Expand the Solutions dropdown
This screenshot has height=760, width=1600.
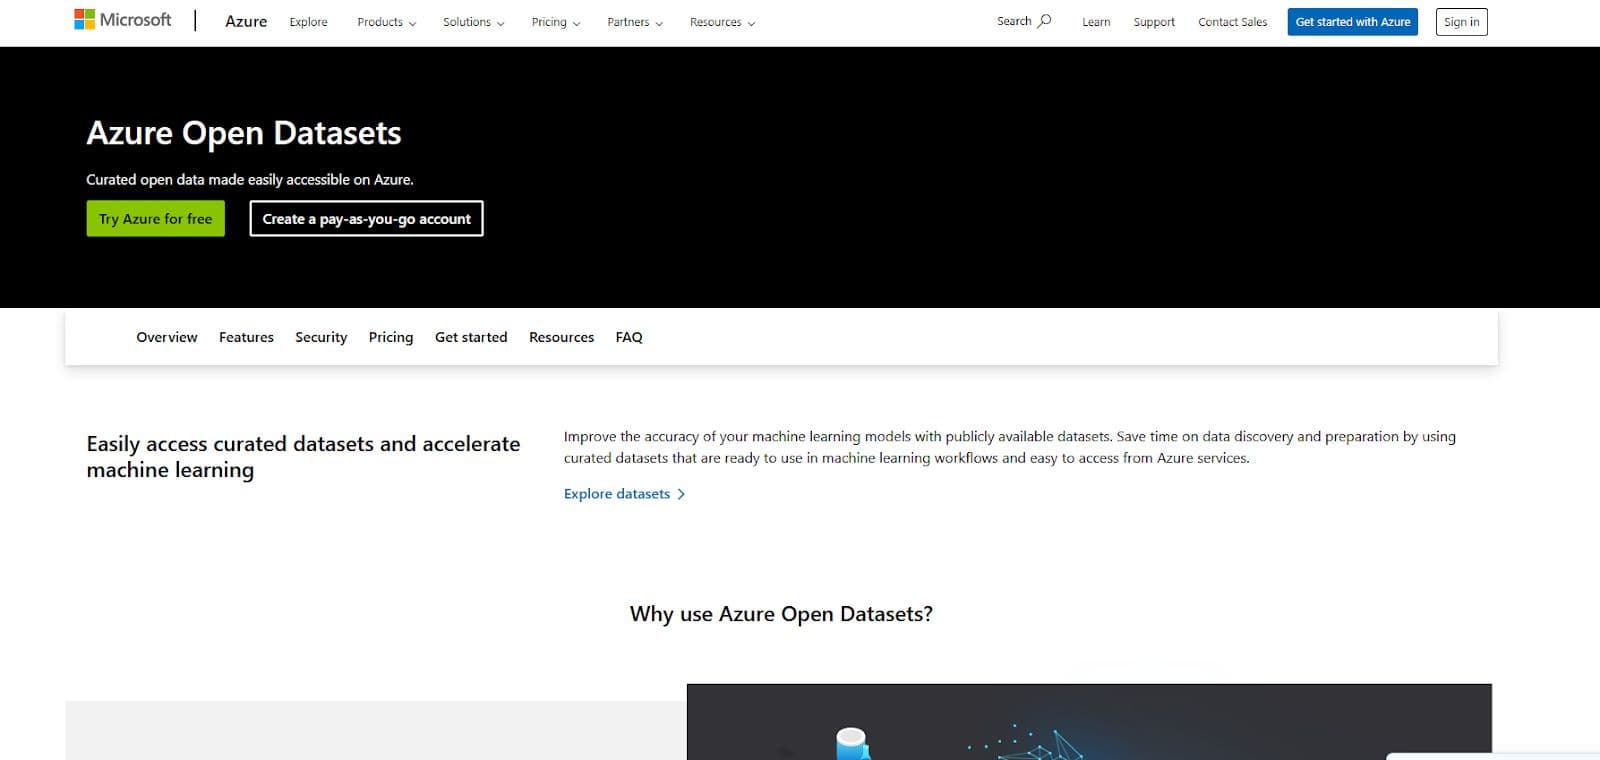tap(473, 22)
